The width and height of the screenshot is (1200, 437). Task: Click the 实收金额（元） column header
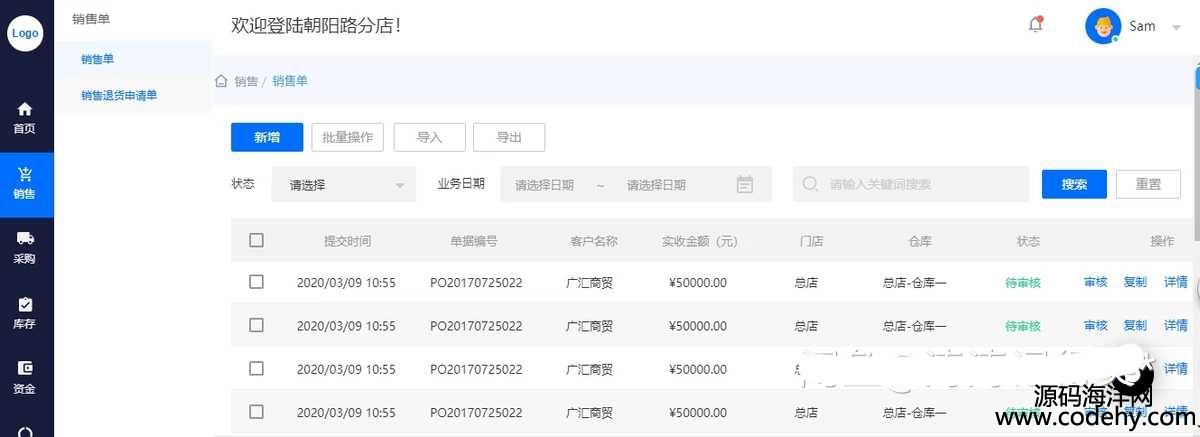699,241
